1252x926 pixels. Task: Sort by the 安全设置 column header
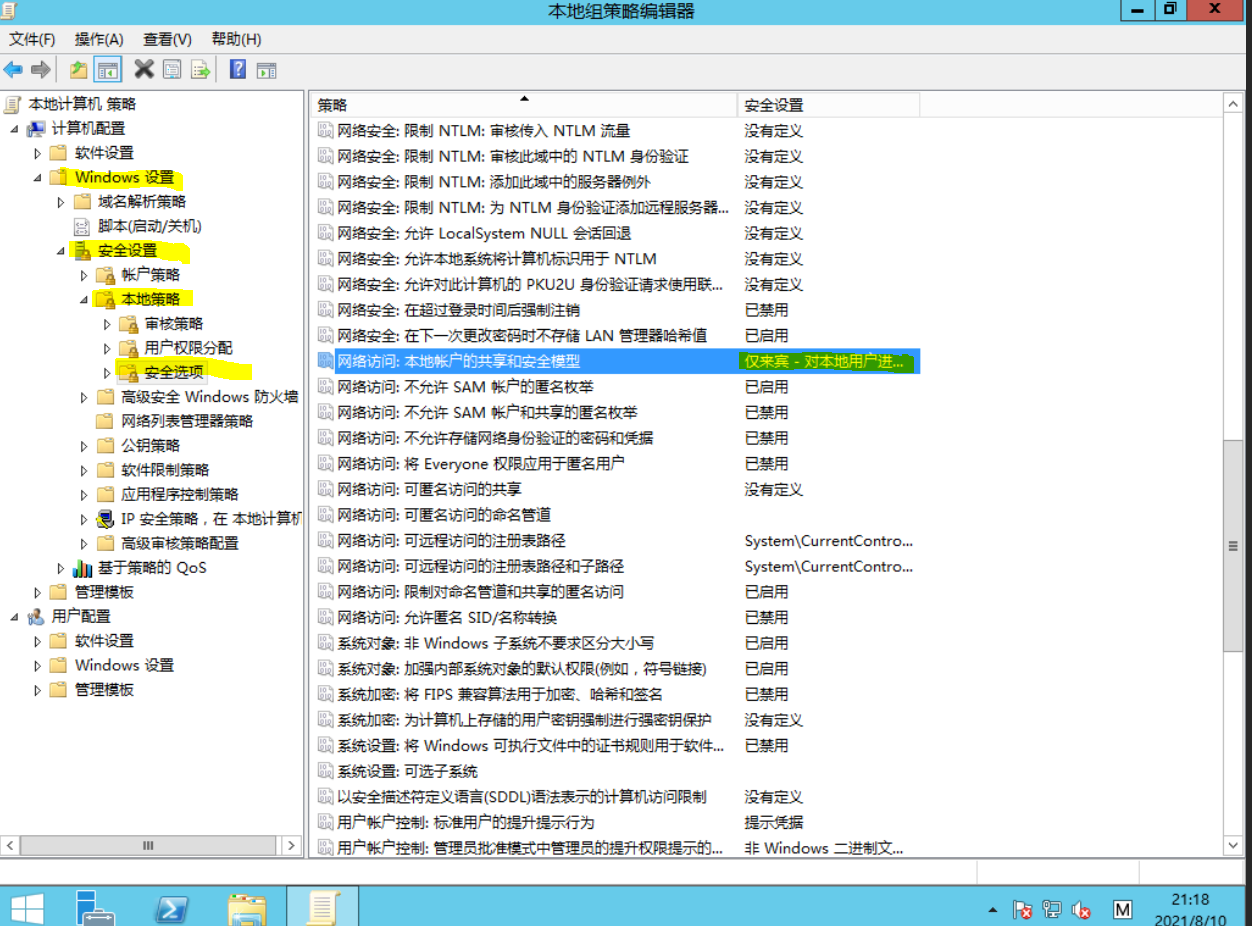point(829,105)
